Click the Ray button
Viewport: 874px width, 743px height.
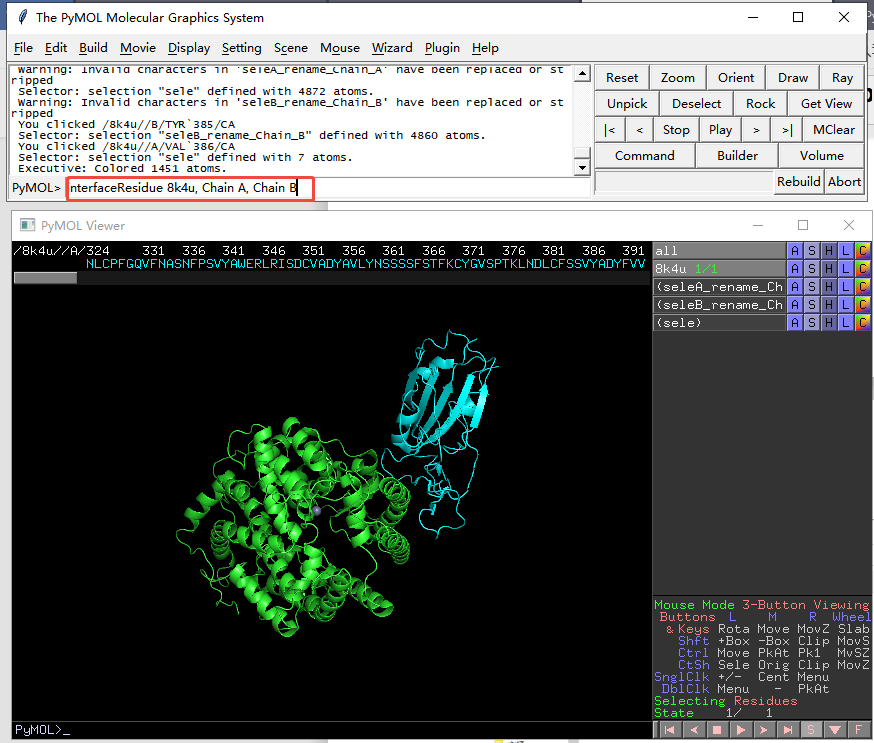tap(842, 78)
